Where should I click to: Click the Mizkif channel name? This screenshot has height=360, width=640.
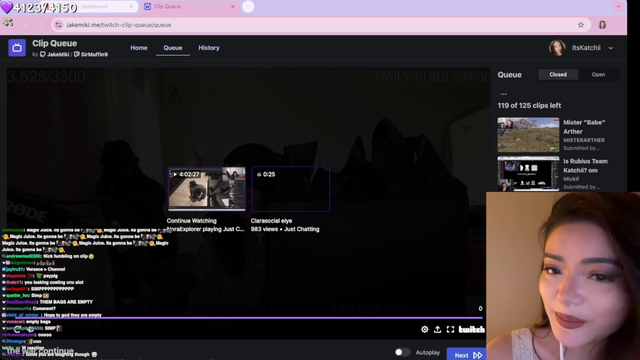571,179
